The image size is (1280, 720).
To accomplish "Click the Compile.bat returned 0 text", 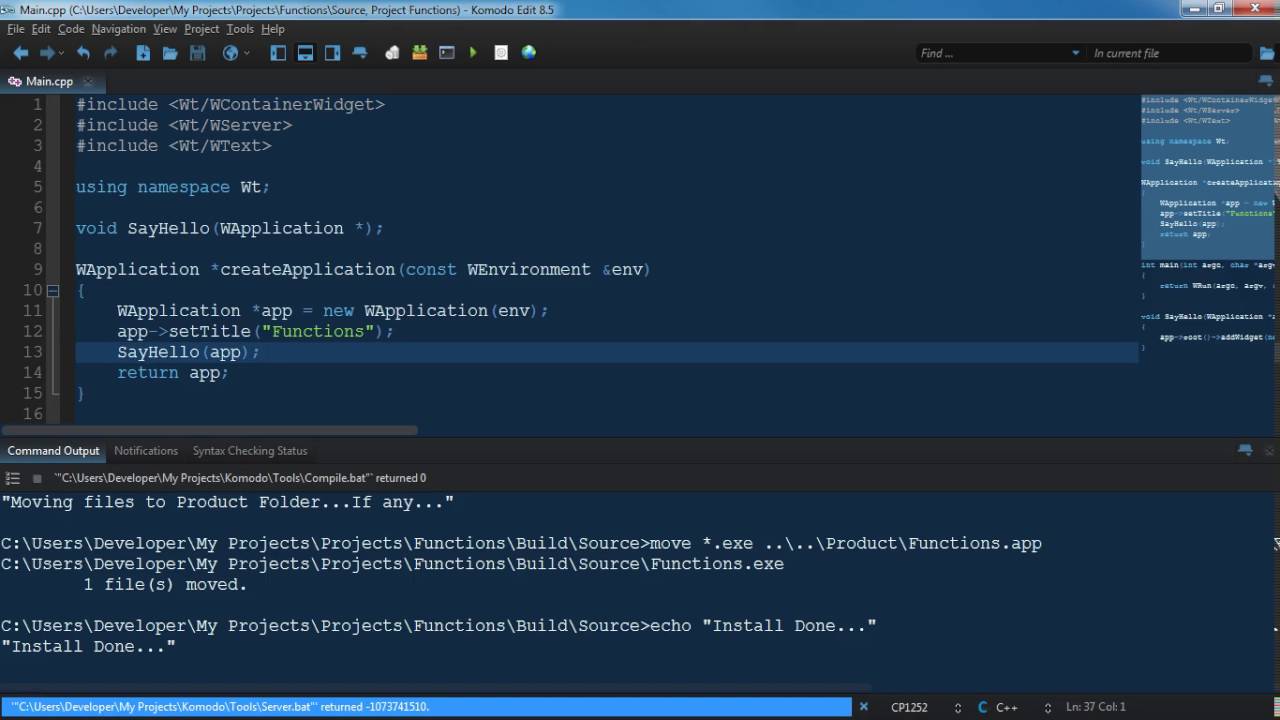I will click(x=240, y=478).
